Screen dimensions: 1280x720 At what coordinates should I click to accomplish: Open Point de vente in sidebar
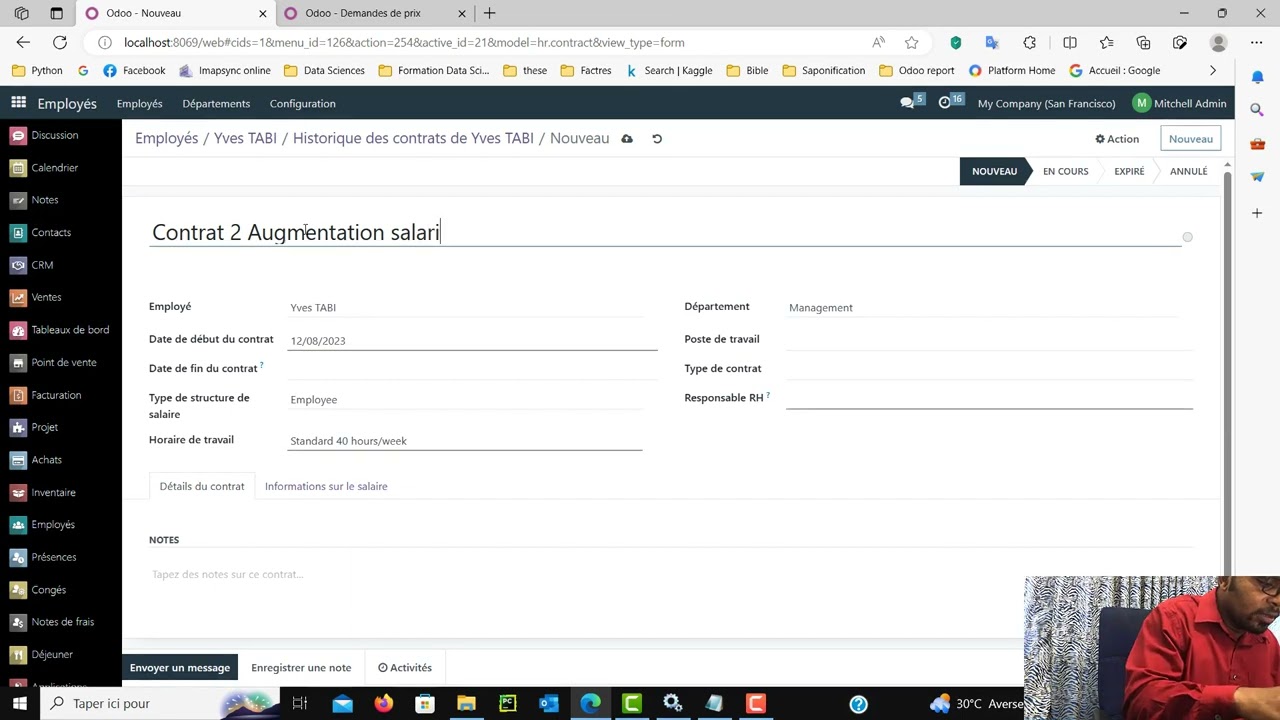pos(54,362)
